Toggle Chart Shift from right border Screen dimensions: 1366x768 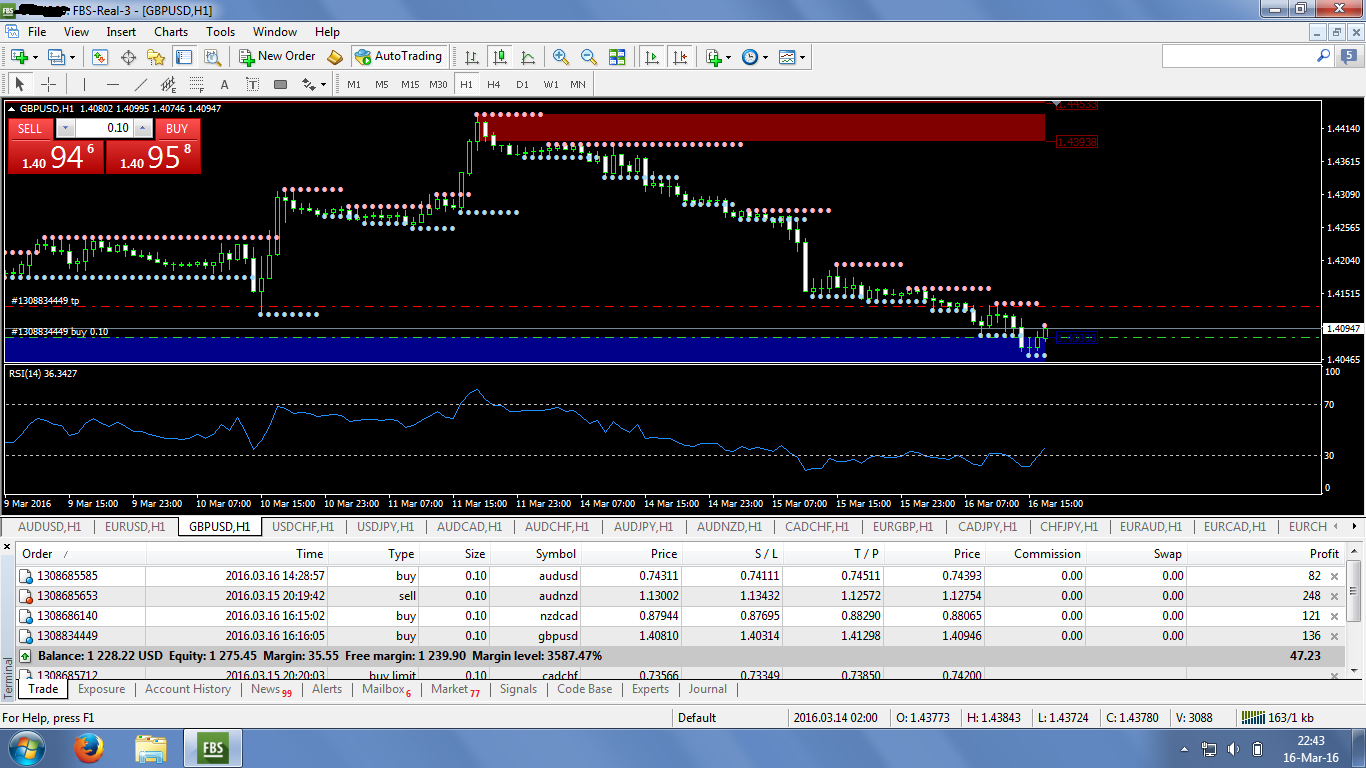point(680,57)
